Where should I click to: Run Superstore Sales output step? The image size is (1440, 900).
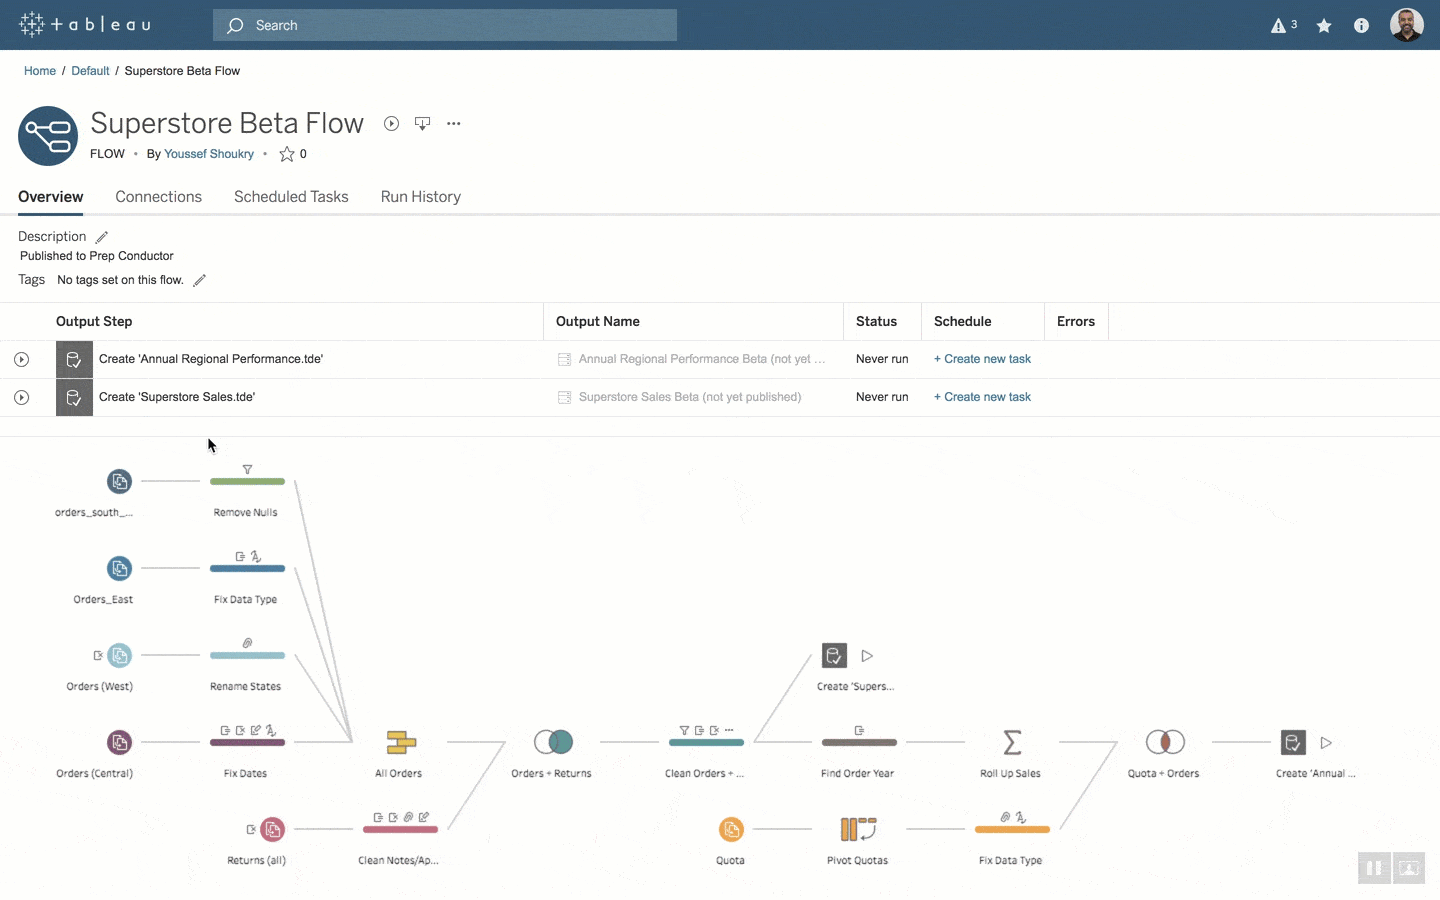[21, 397]
